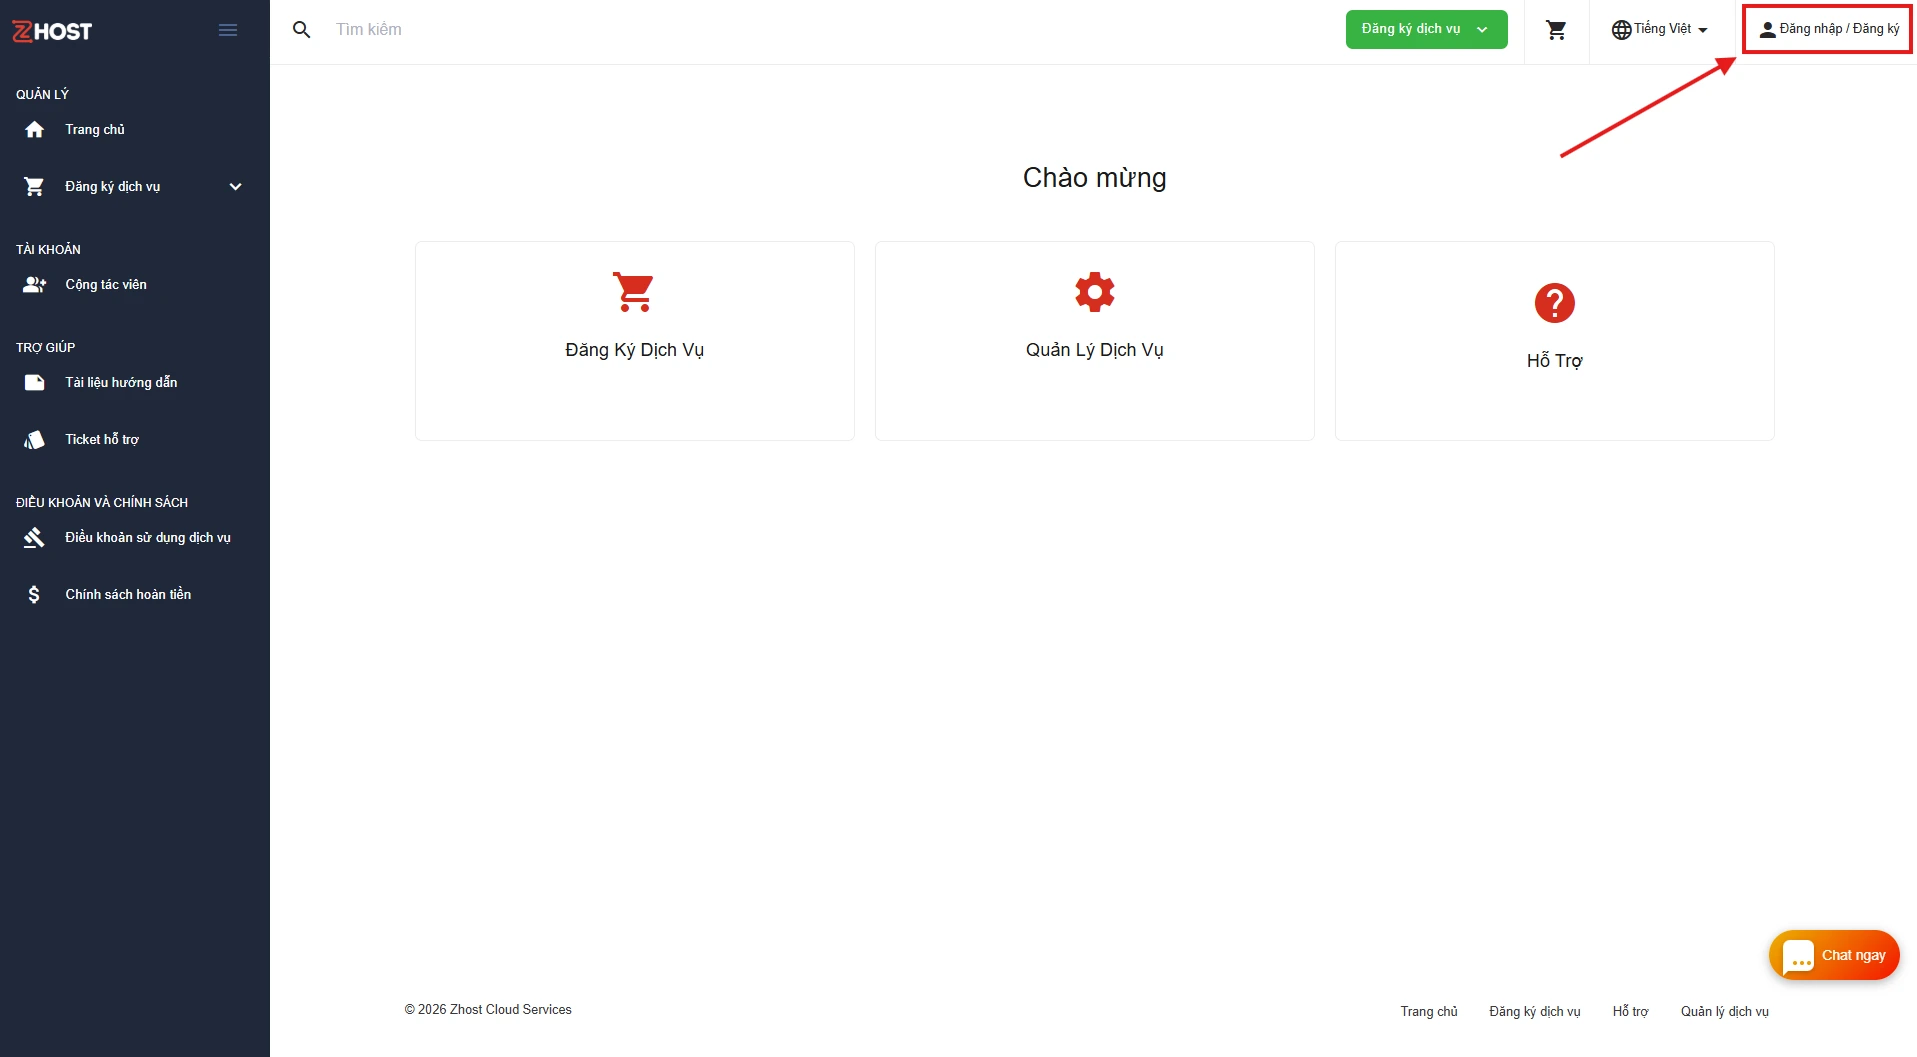Click the gavel icon for Điều khoản sử dụng
The image size is (1917, 1057).
point(35,537)
